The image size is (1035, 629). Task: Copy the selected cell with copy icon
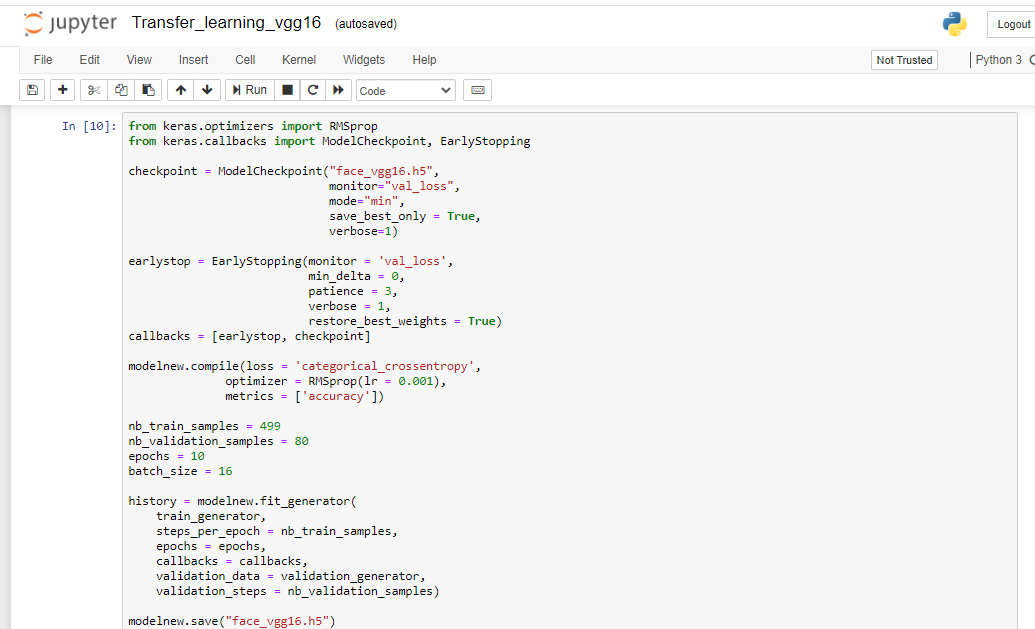pos(120,89)
